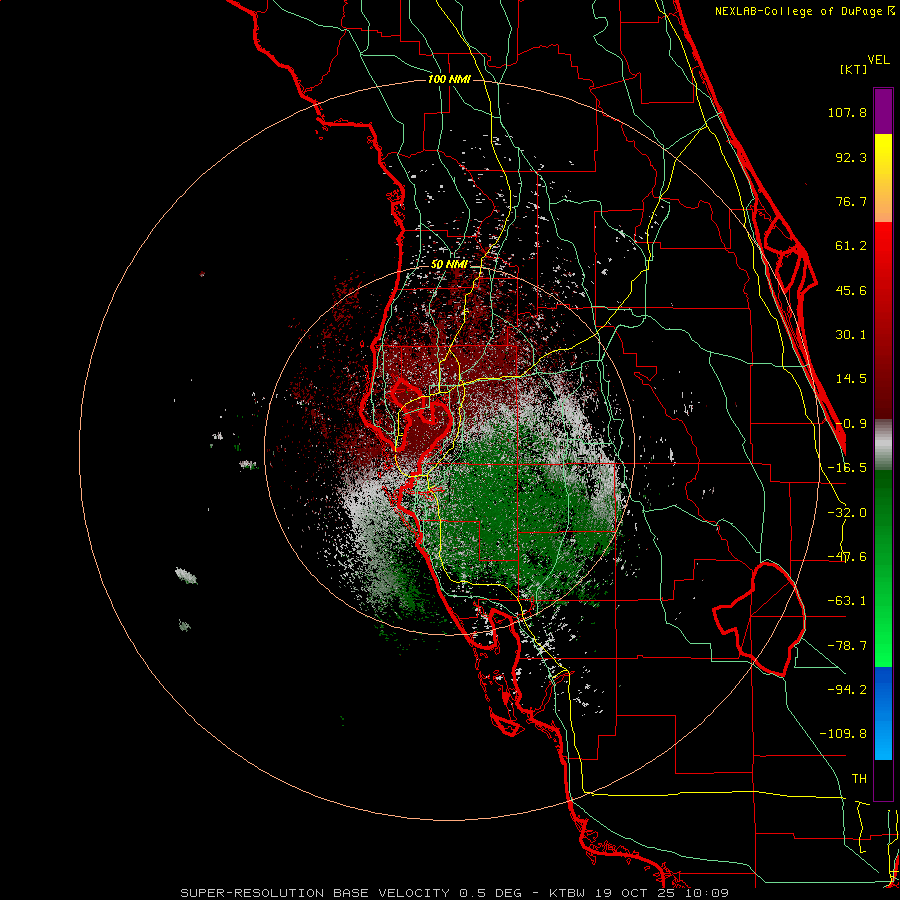Screen dimensions: 900x900
Task: Click the 30.1 legend value
Action: [851, 335]
